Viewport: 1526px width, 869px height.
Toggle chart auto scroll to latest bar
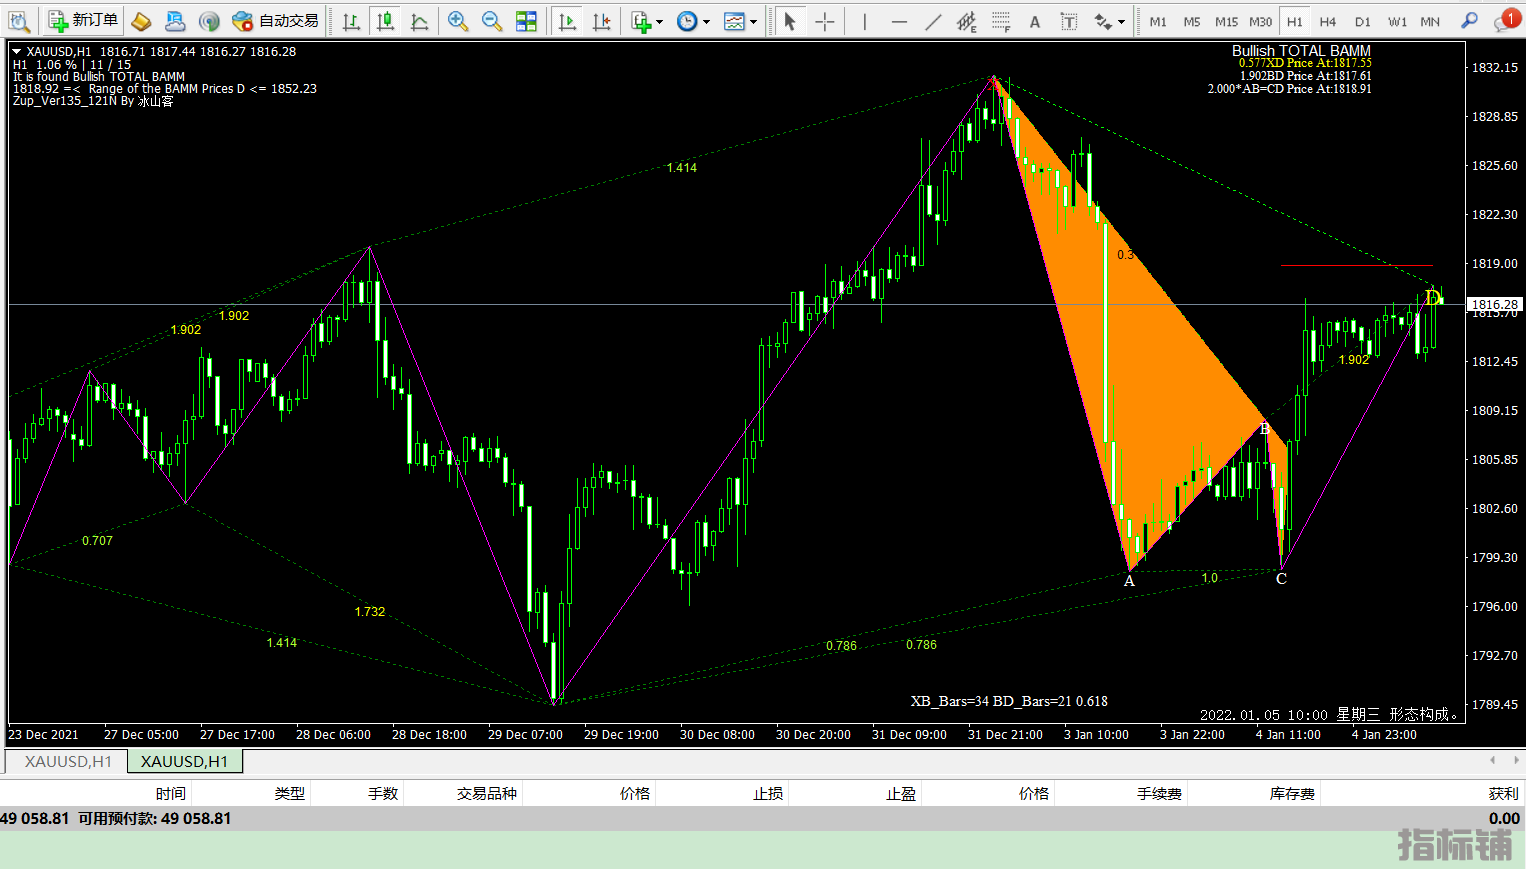568,21
